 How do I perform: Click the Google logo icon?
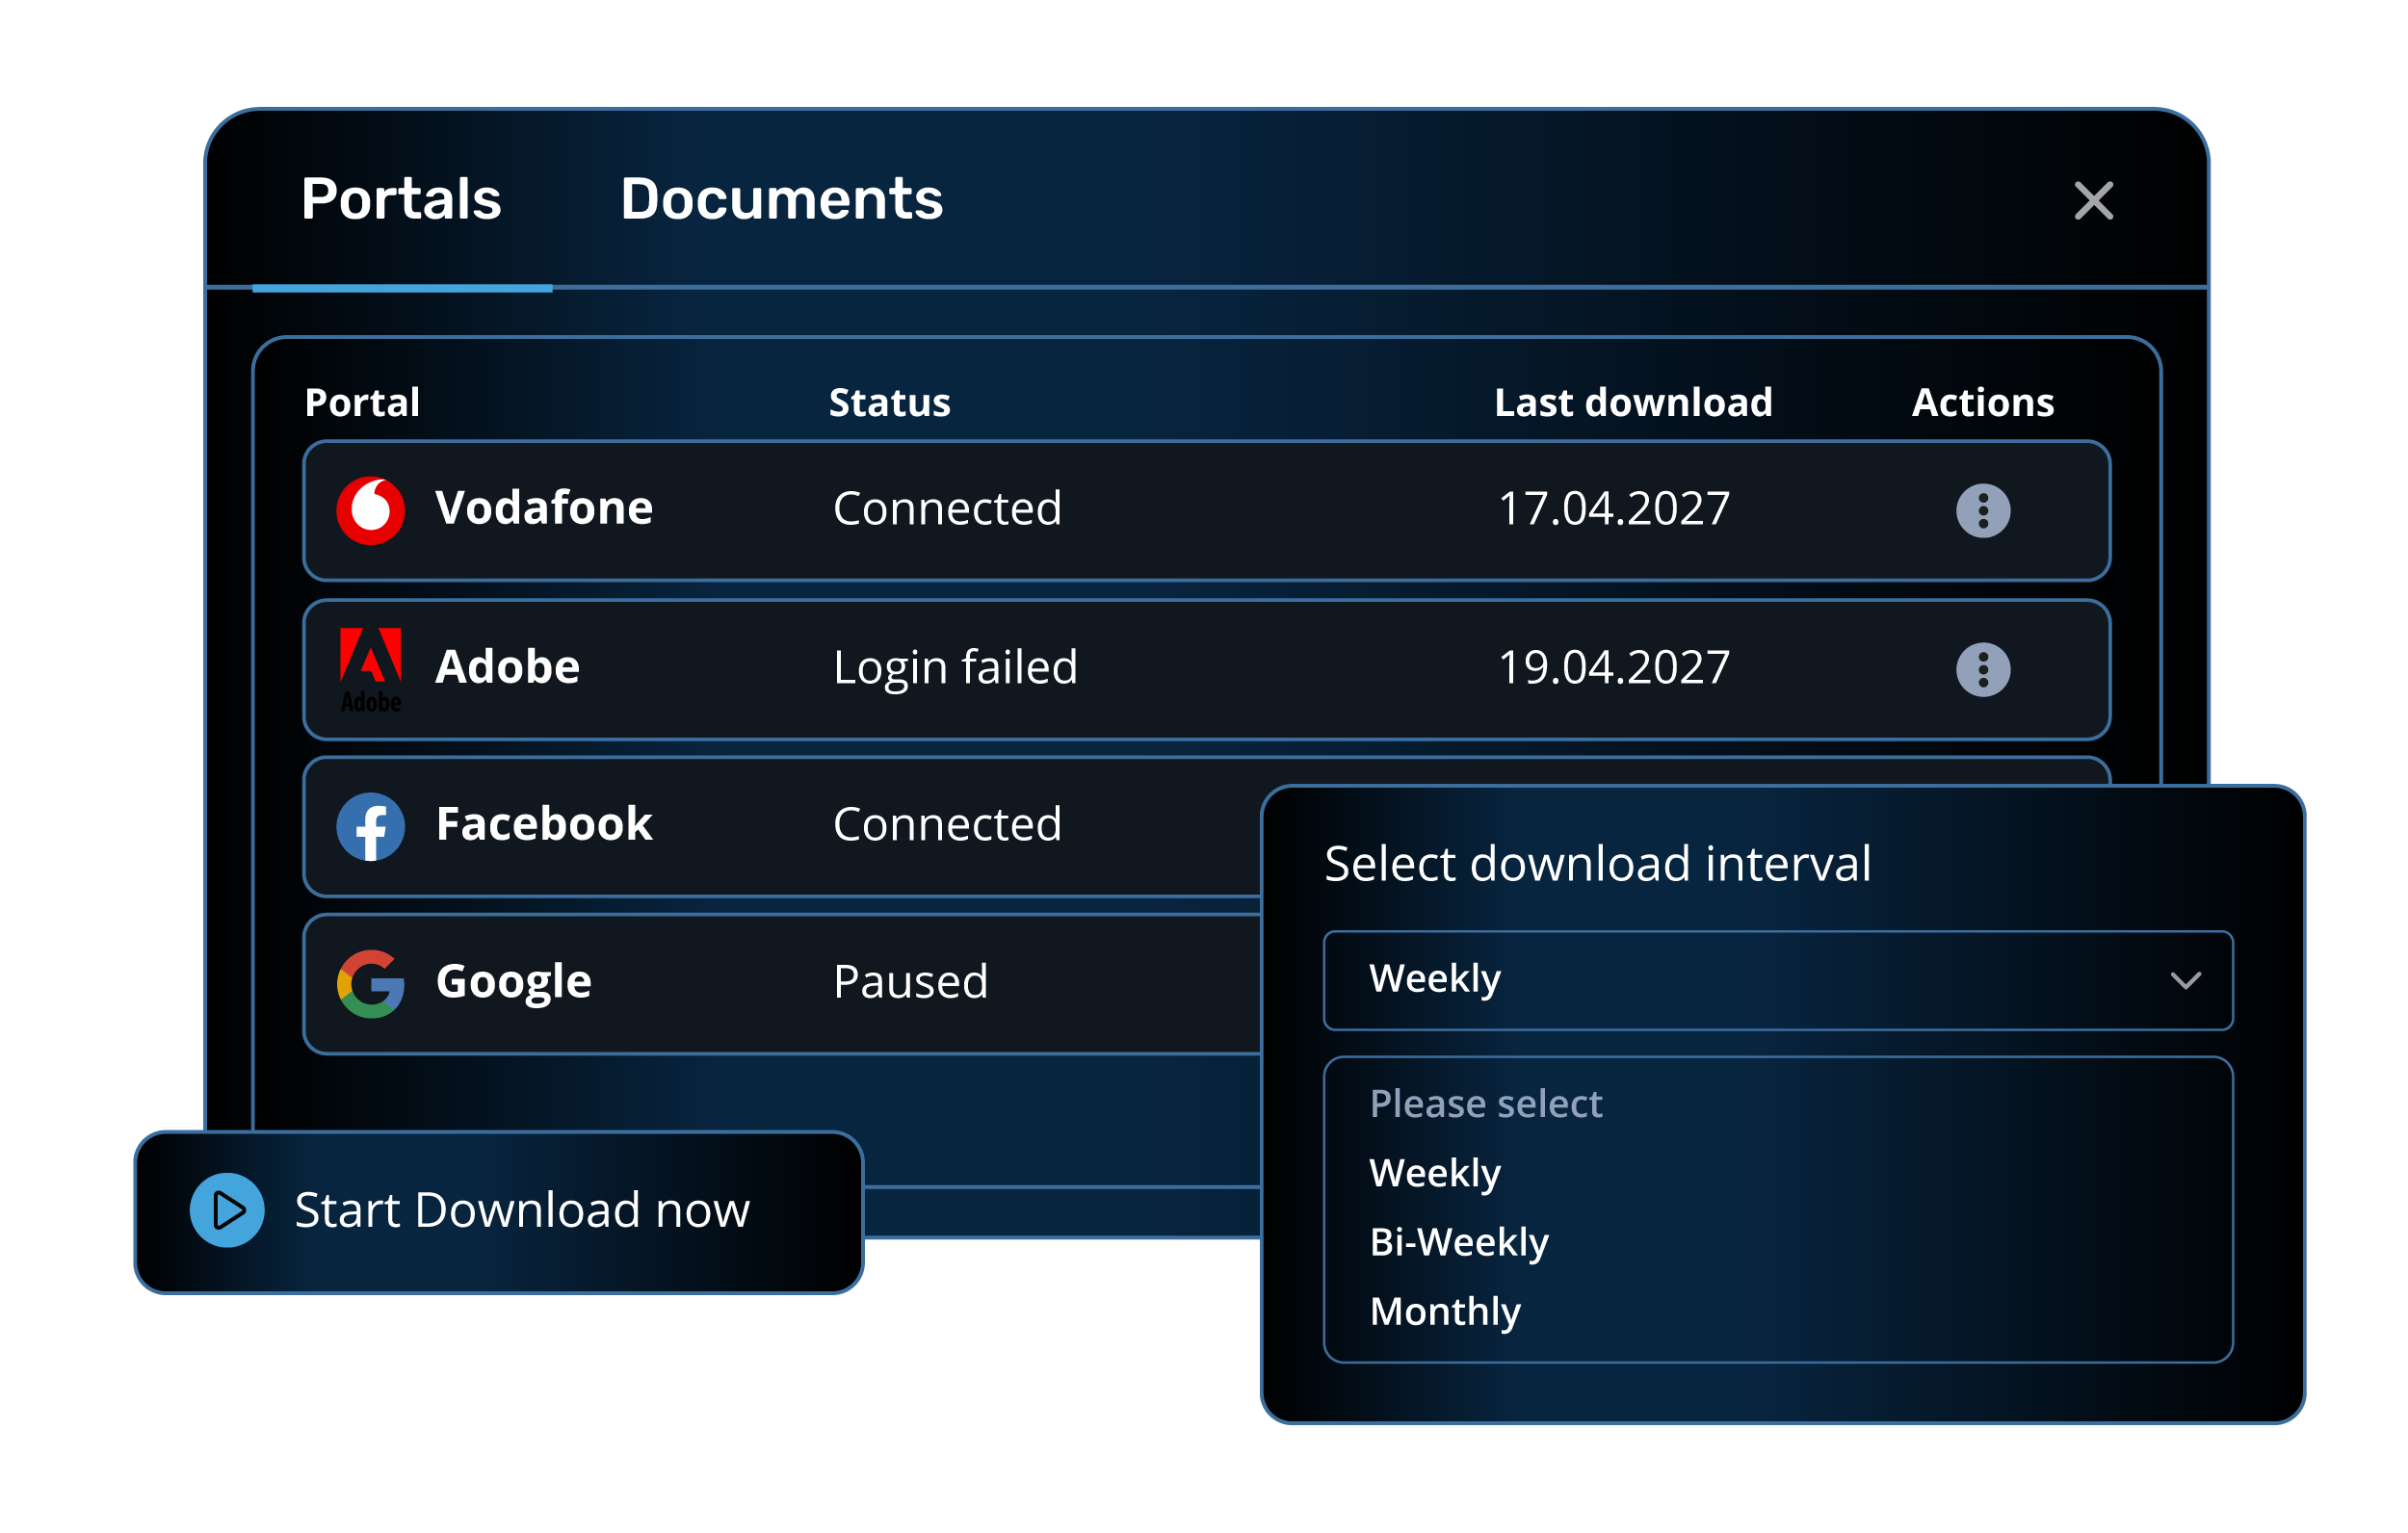[370, 984]
